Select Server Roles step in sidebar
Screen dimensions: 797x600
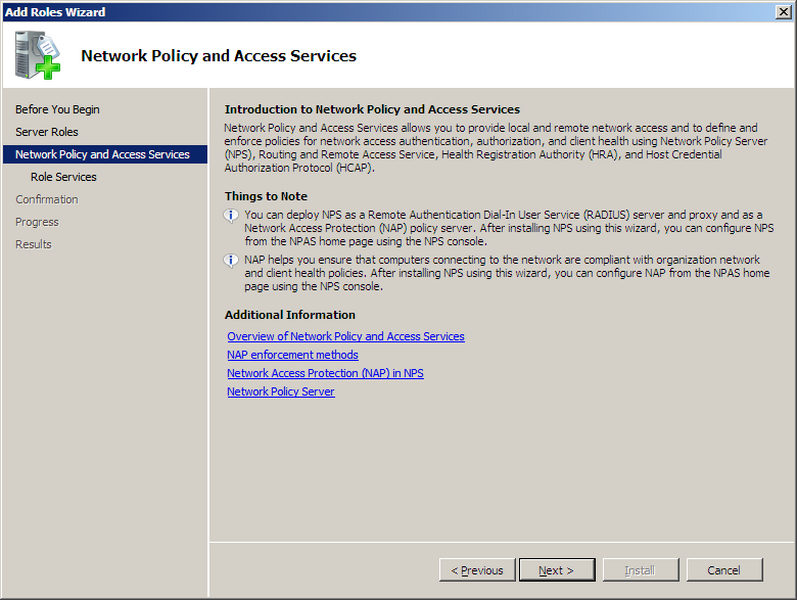(47, 132)
